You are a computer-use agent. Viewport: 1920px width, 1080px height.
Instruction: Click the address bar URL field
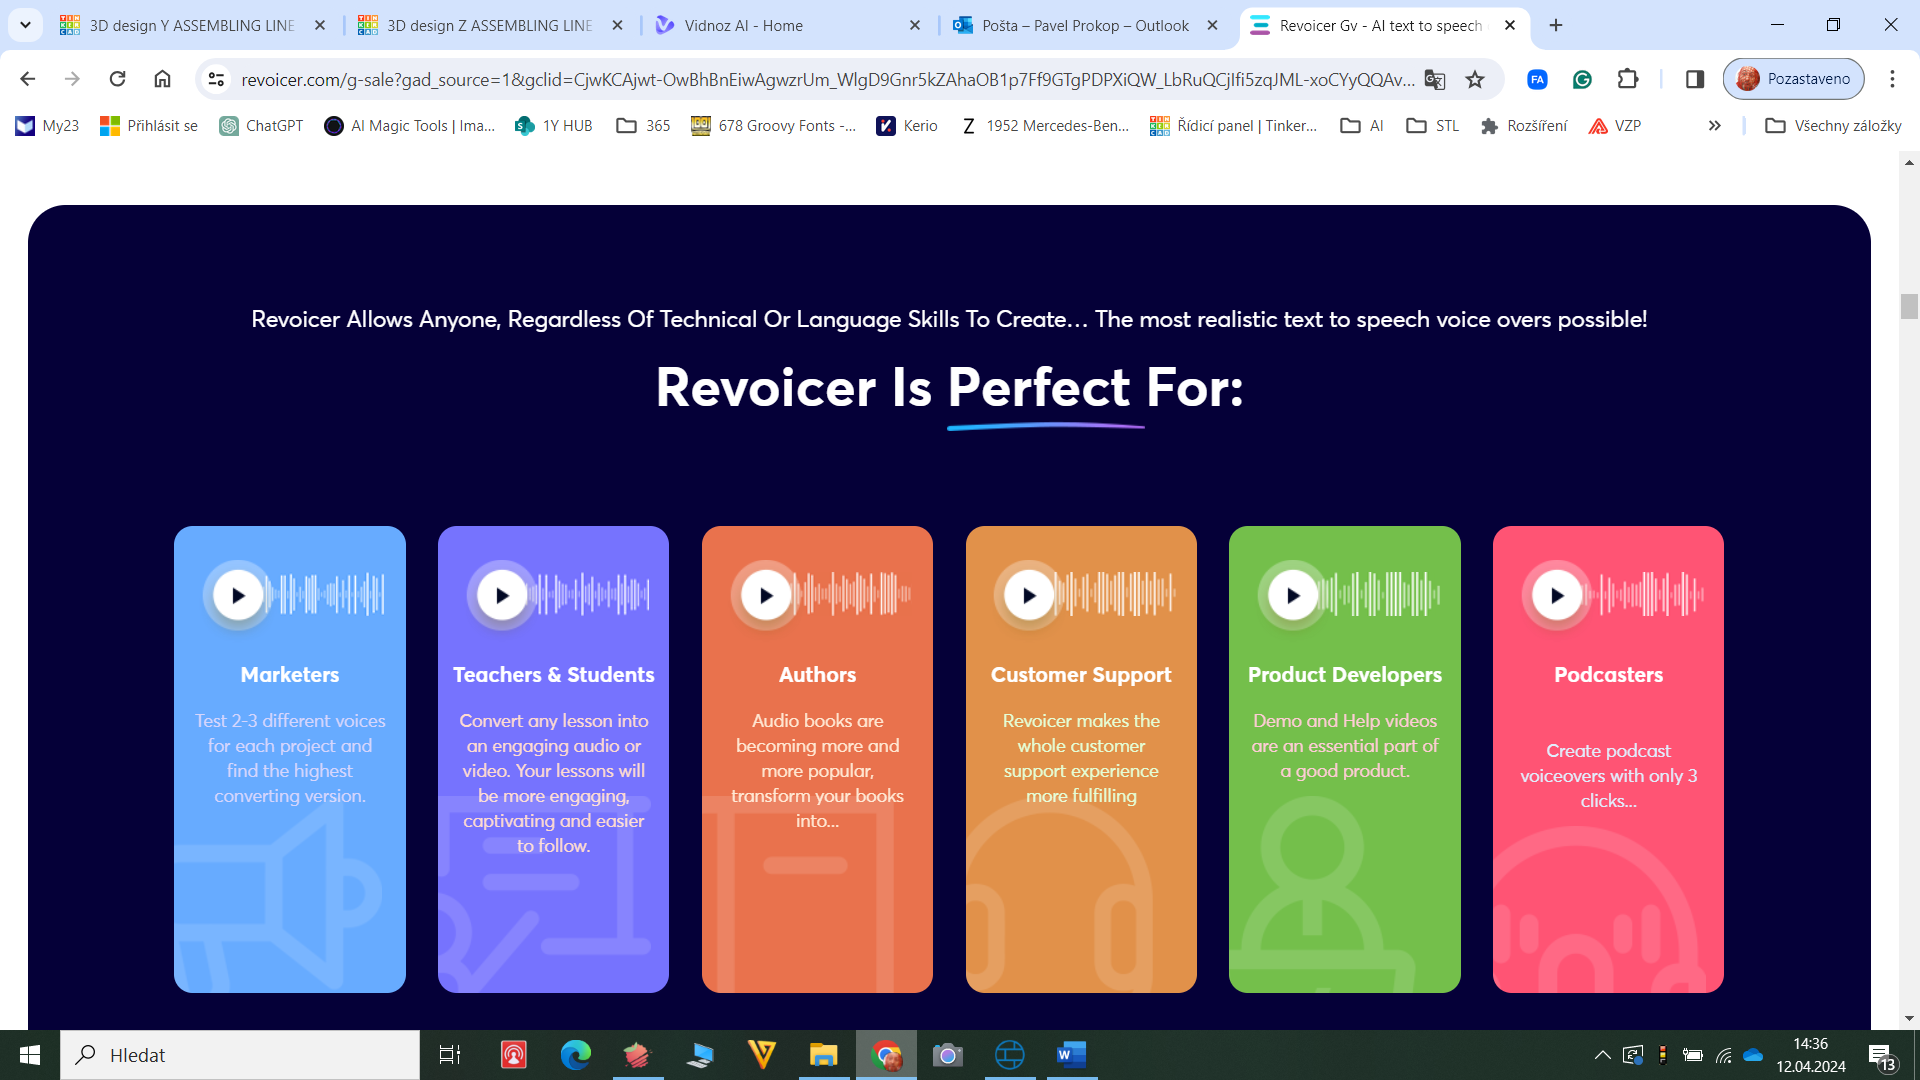tap(827, 79)
